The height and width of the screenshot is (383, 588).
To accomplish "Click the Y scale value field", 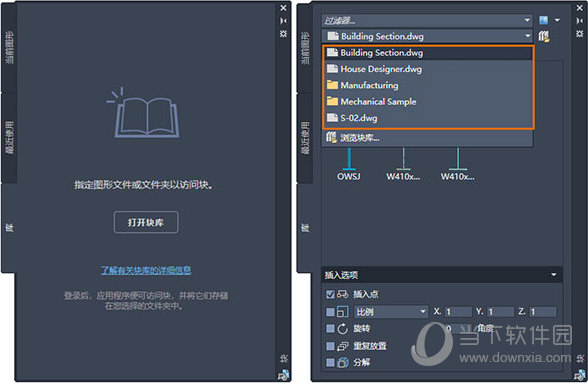I will [501, 312].
